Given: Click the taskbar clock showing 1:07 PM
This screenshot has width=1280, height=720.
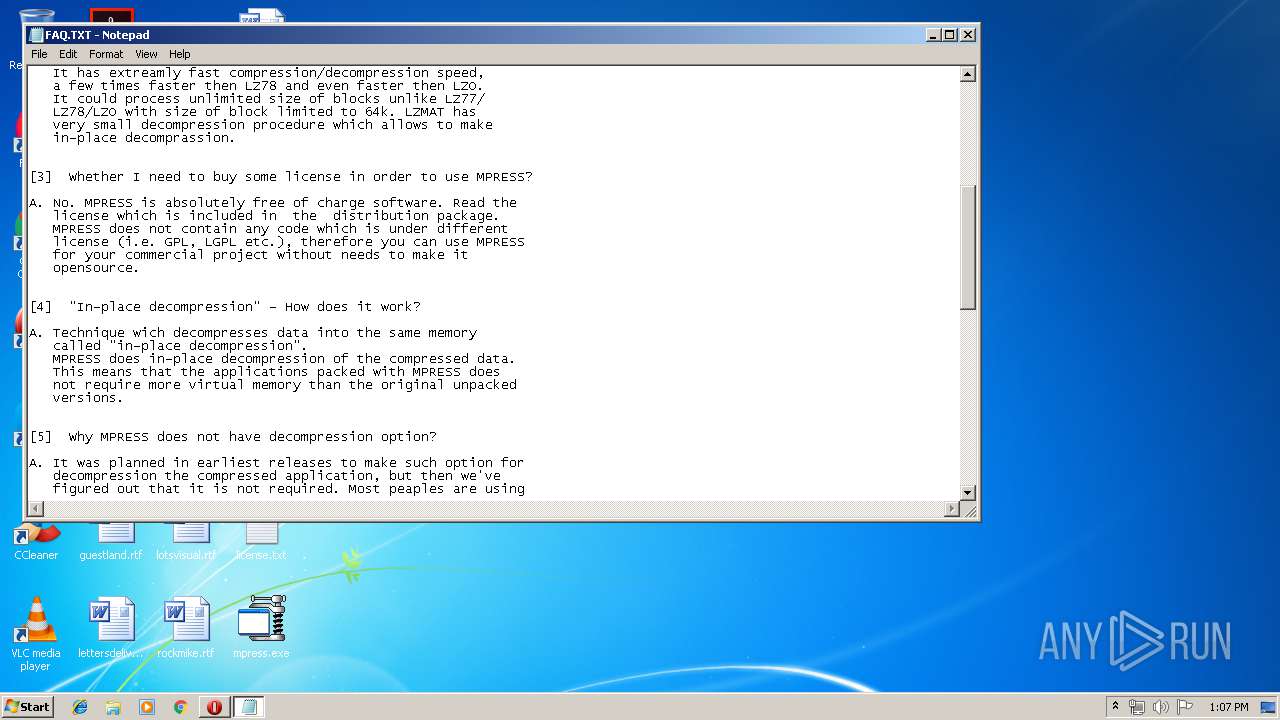Looking at the screenshot, I should (1229, 707).
